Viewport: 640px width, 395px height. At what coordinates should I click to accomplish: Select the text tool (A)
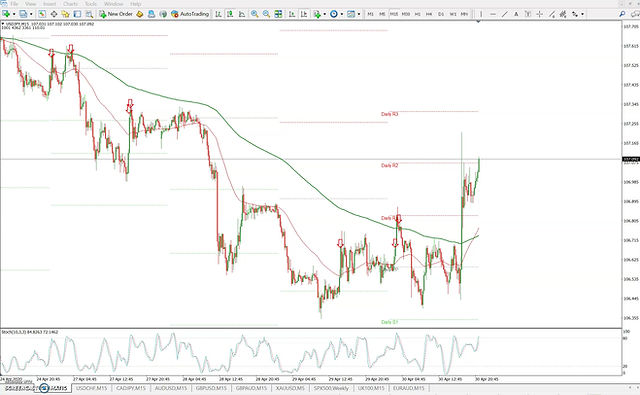516,14
